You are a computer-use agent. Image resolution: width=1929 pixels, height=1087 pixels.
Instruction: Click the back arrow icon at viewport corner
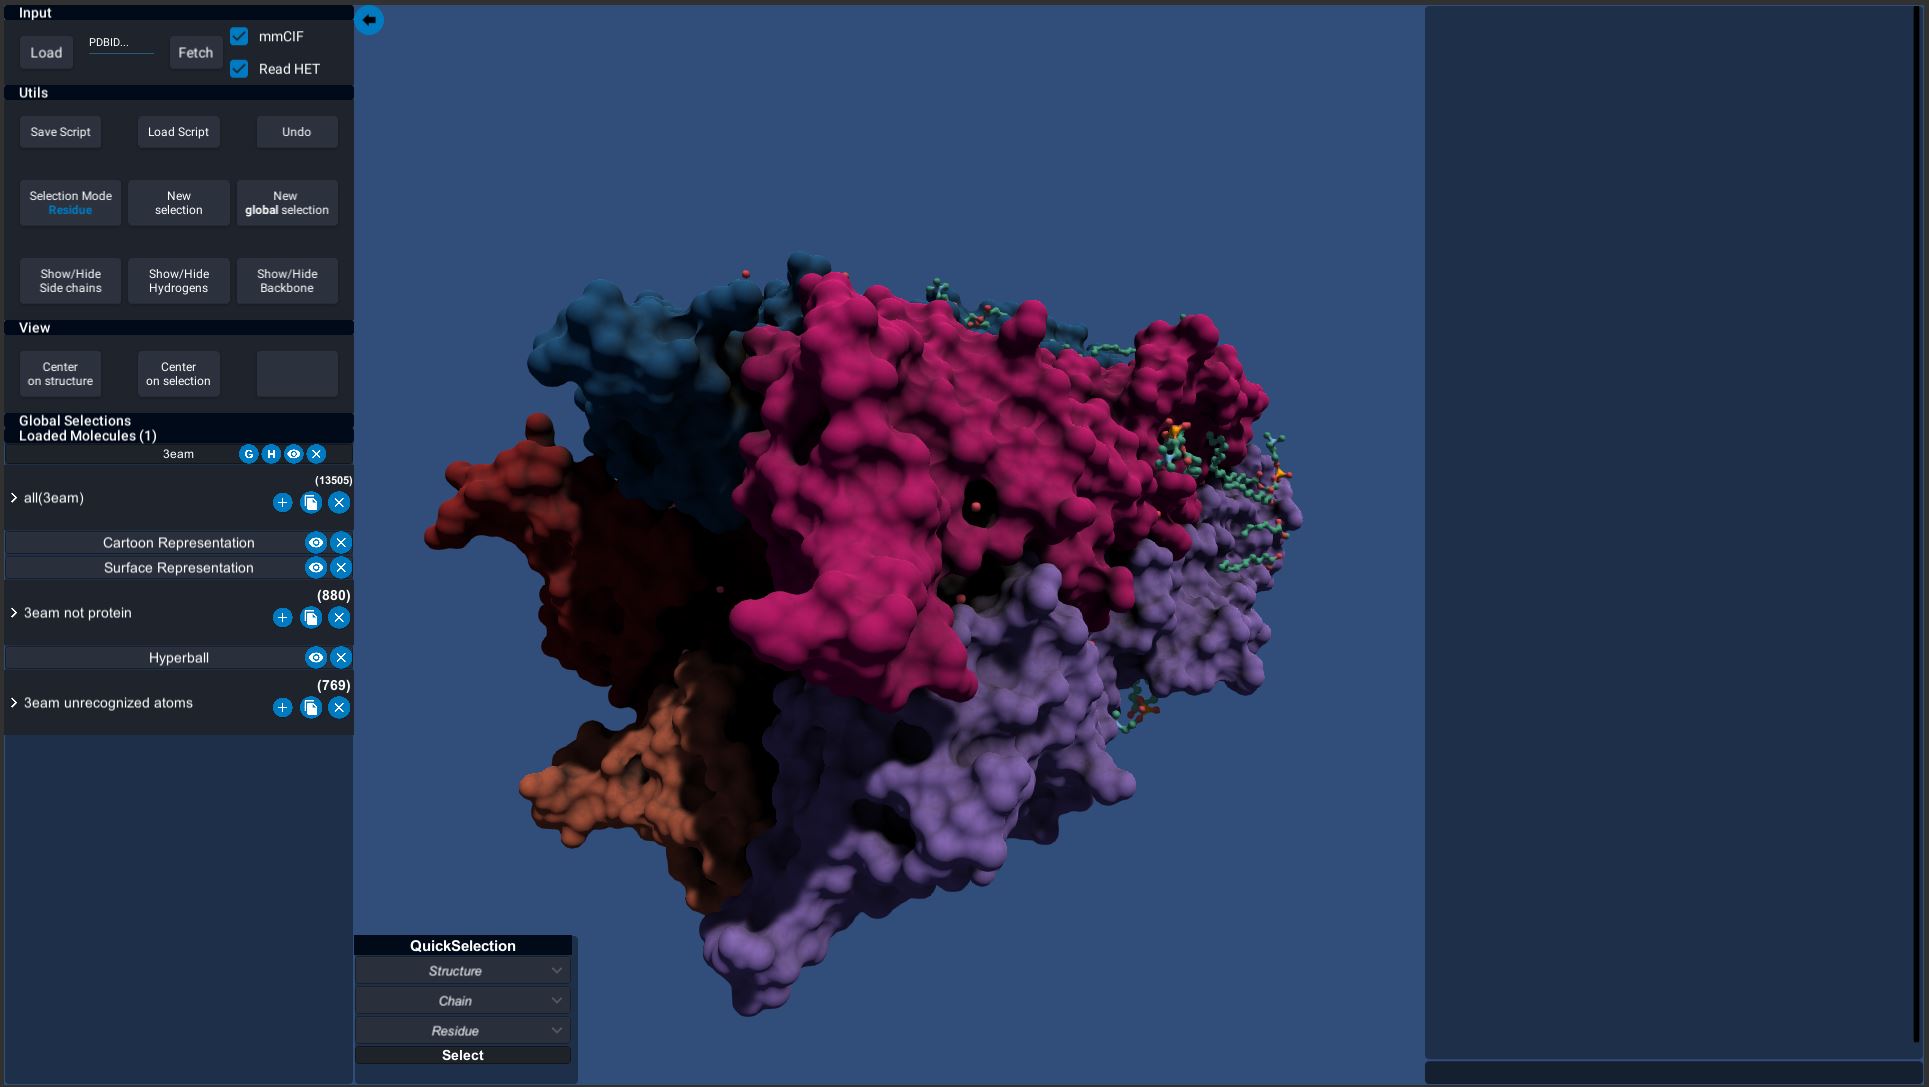[369, 20]
